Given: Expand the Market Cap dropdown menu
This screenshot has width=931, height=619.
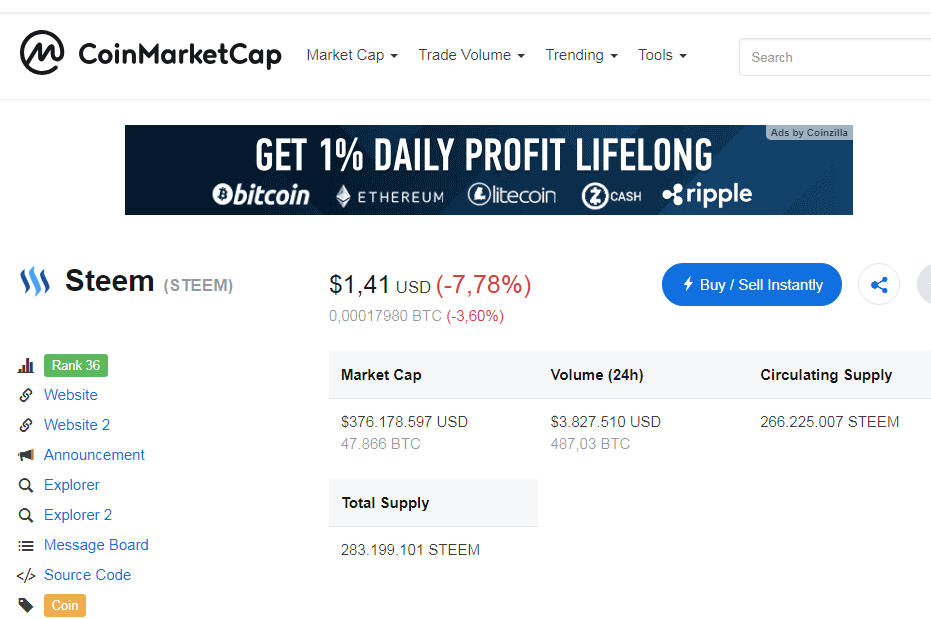Looking at the screenshot, I should point(352,55).
